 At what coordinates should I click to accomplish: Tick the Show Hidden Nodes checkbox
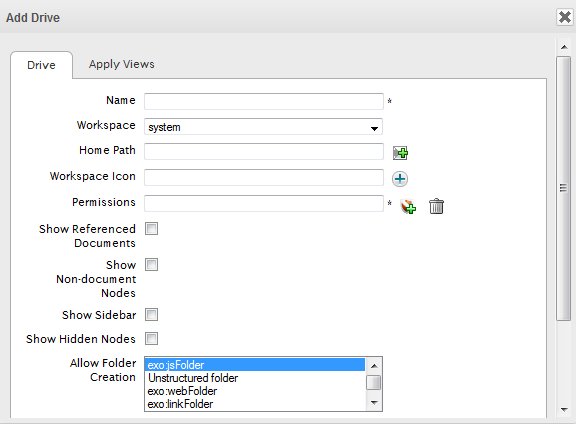pos(151,338)
